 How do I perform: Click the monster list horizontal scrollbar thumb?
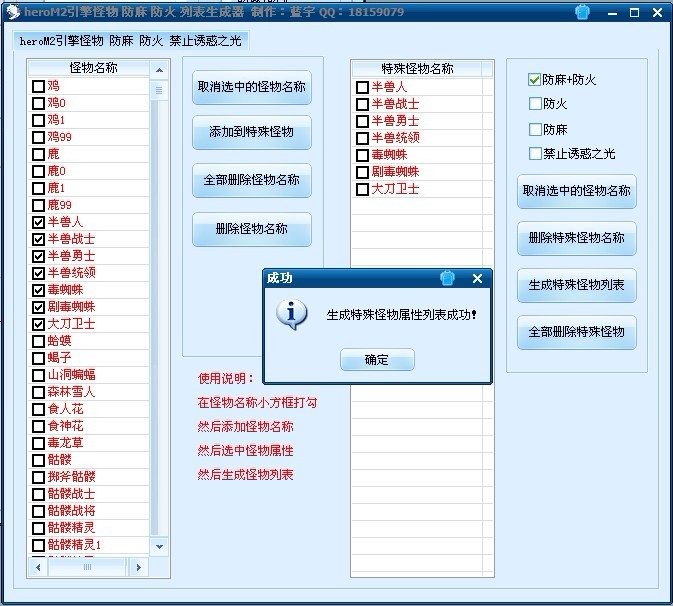88,567
